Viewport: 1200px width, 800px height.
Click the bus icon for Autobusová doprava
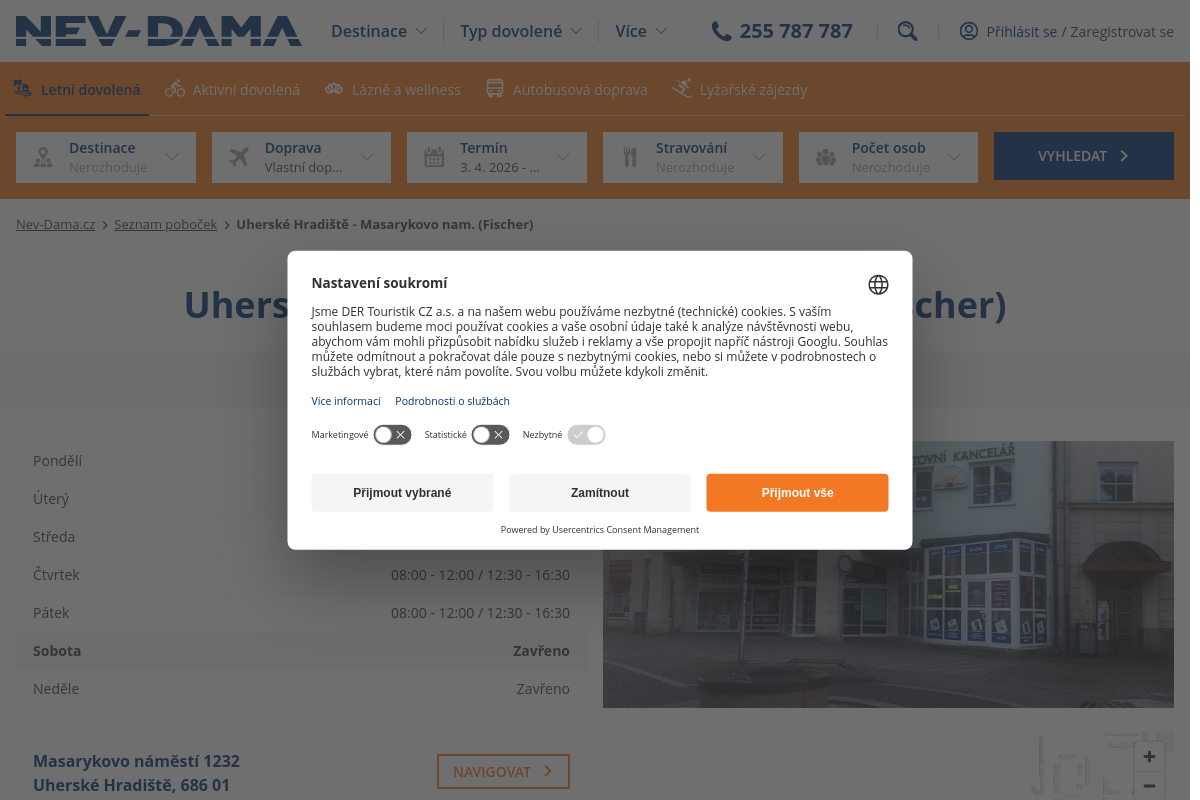495,89
